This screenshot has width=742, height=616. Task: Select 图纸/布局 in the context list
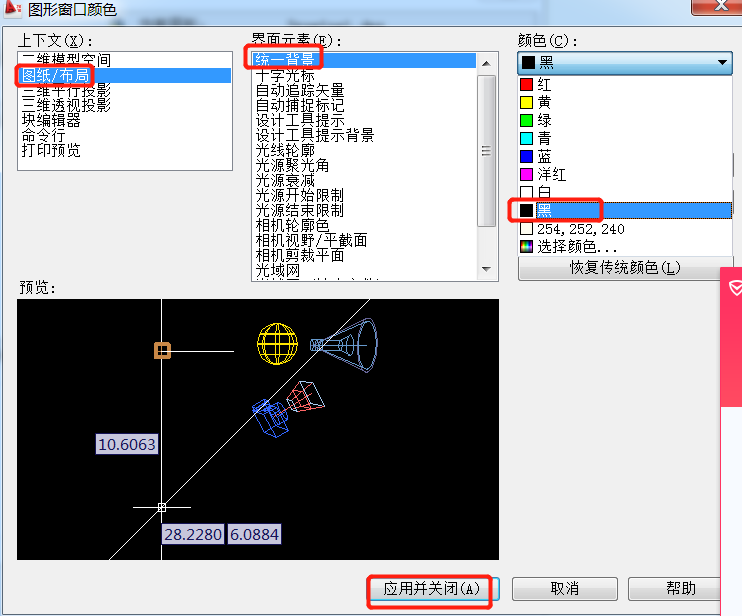coord(56,75)
